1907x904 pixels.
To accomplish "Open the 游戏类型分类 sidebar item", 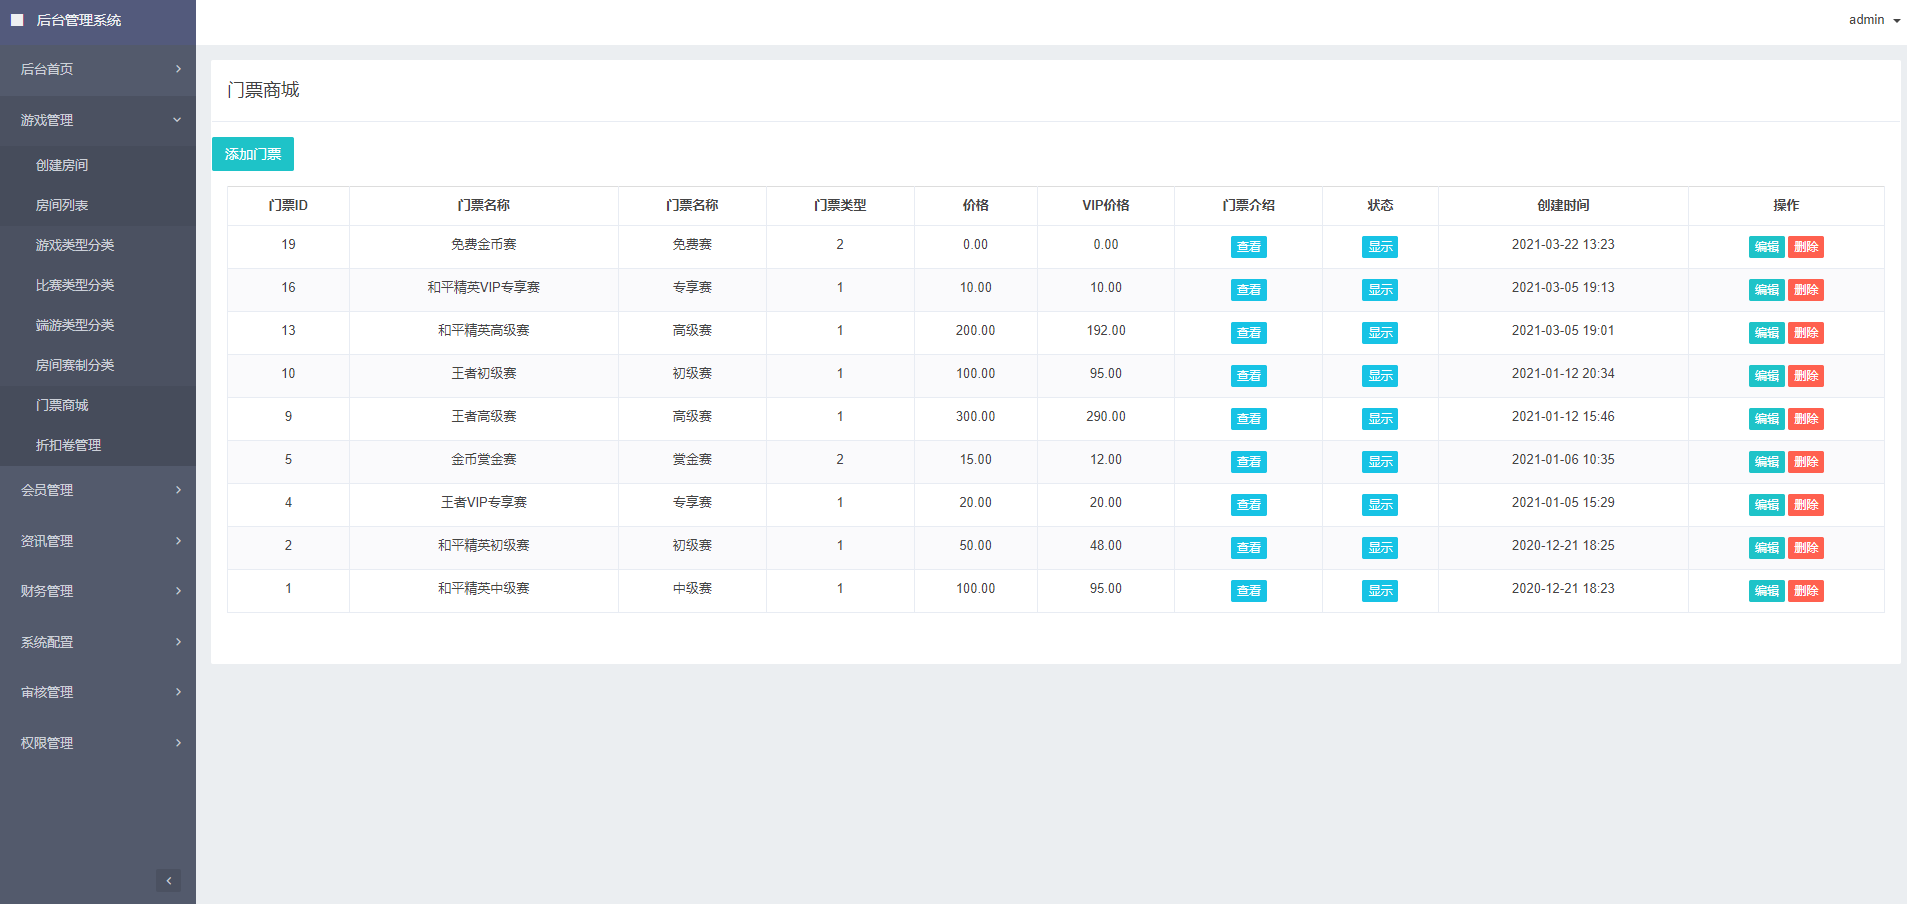I will 75,245.
